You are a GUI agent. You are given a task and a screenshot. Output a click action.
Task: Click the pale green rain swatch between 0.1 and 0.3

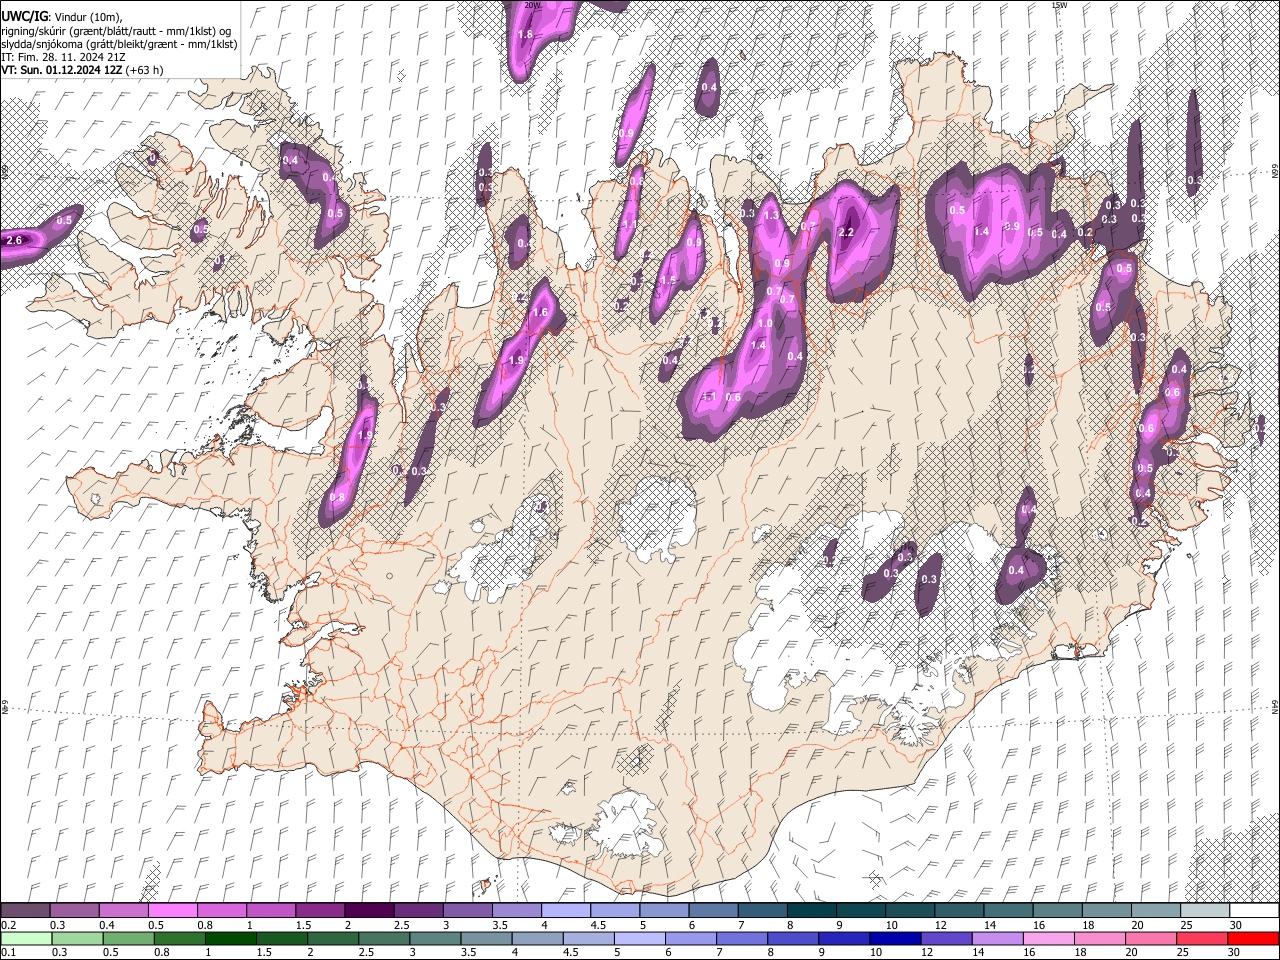coord(25,938)
